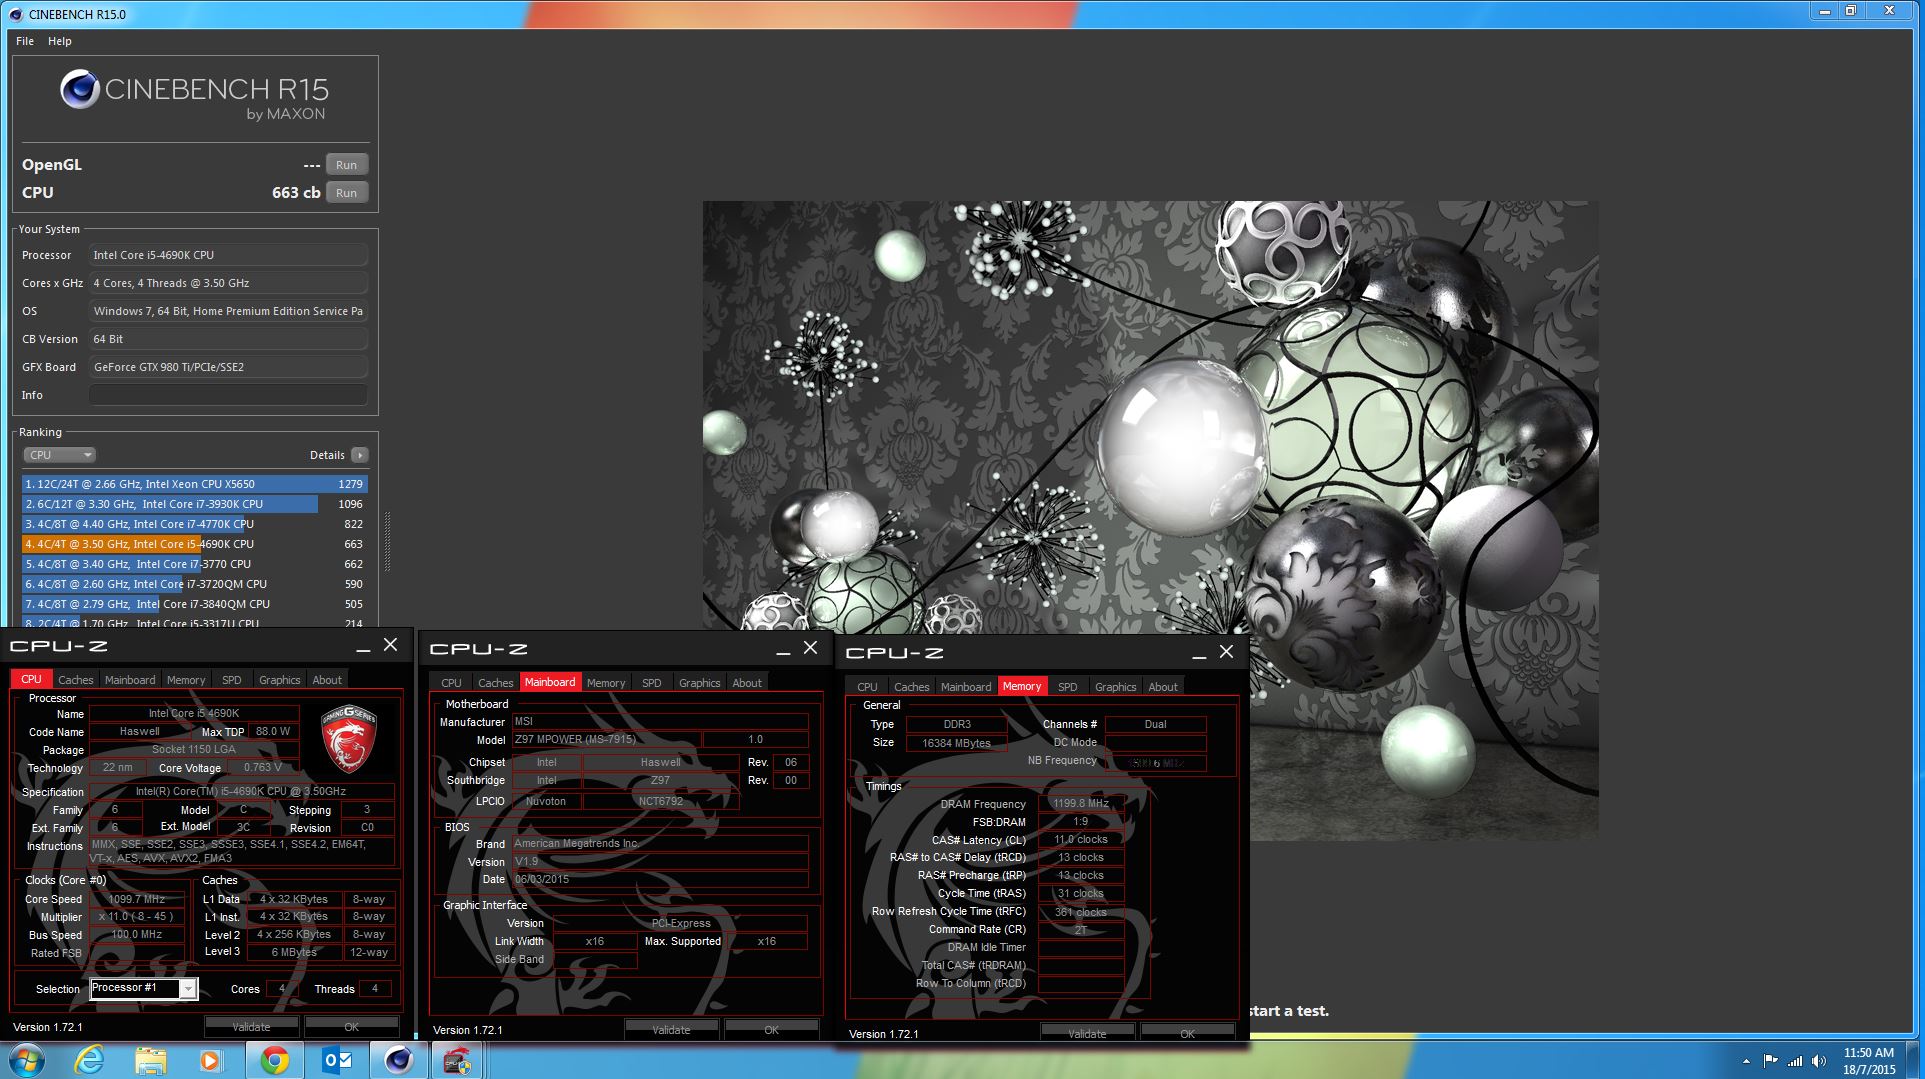Open Outlook from the taskbar
The width and height of the screenshot is (1925, 1079).
click(336, 1060)
